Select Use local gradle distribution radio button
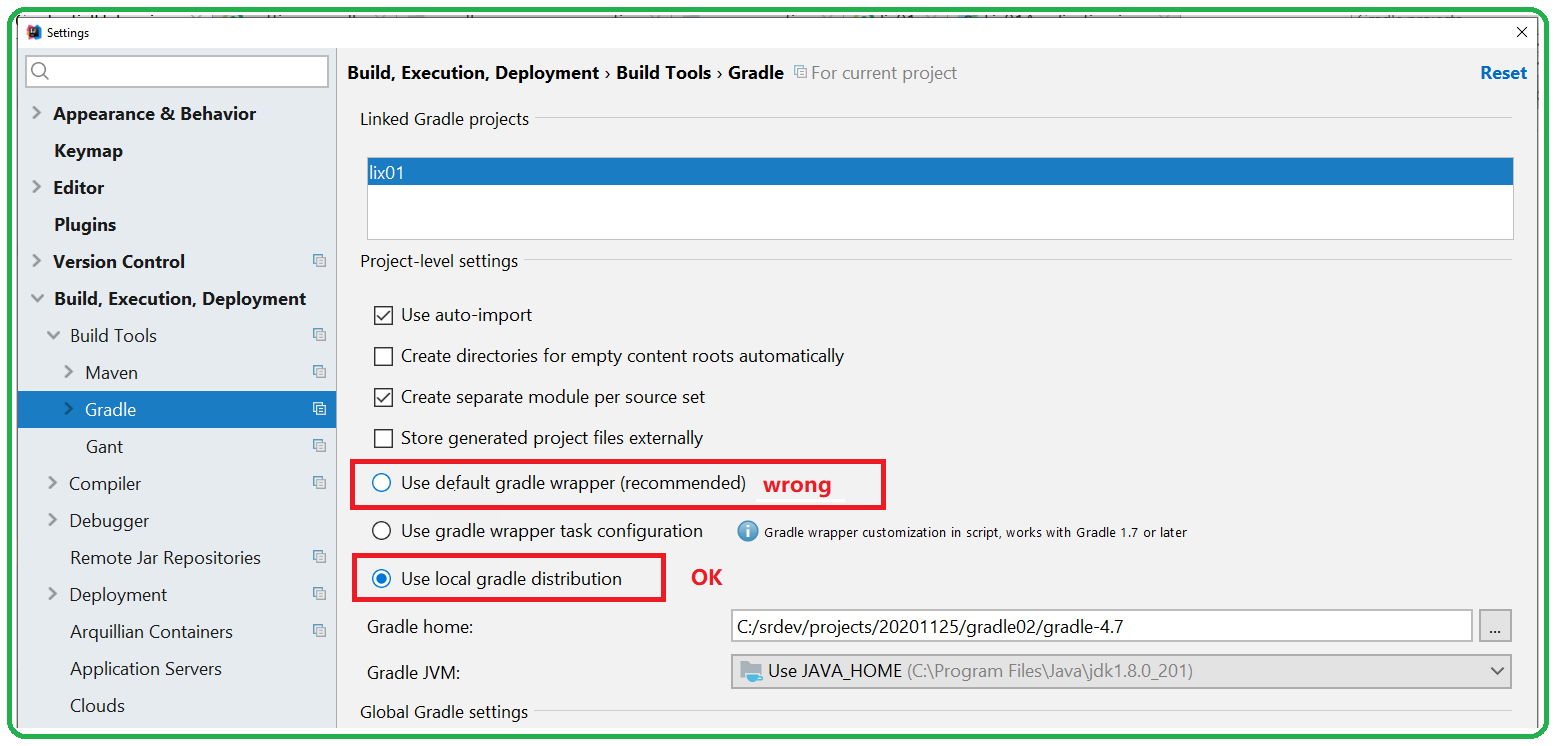This screenshot has width=1556, height=746. coord(382,579)
